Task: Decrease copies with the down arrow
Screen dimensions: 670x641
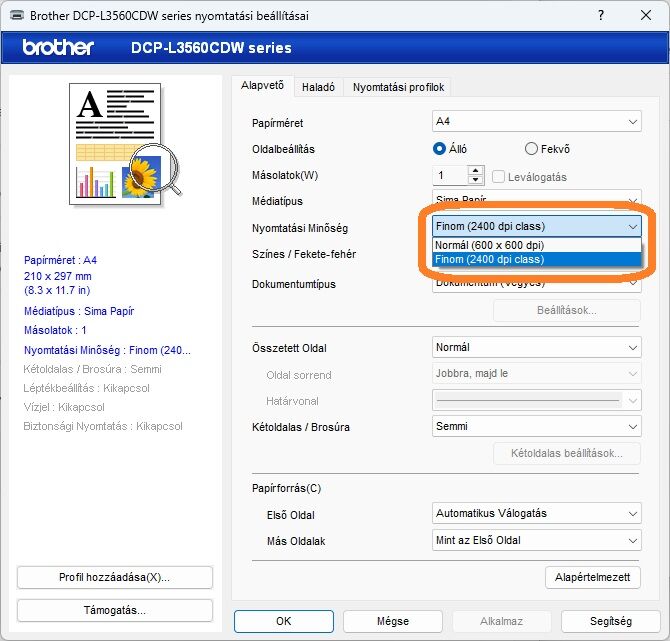Action: [476, 180]
